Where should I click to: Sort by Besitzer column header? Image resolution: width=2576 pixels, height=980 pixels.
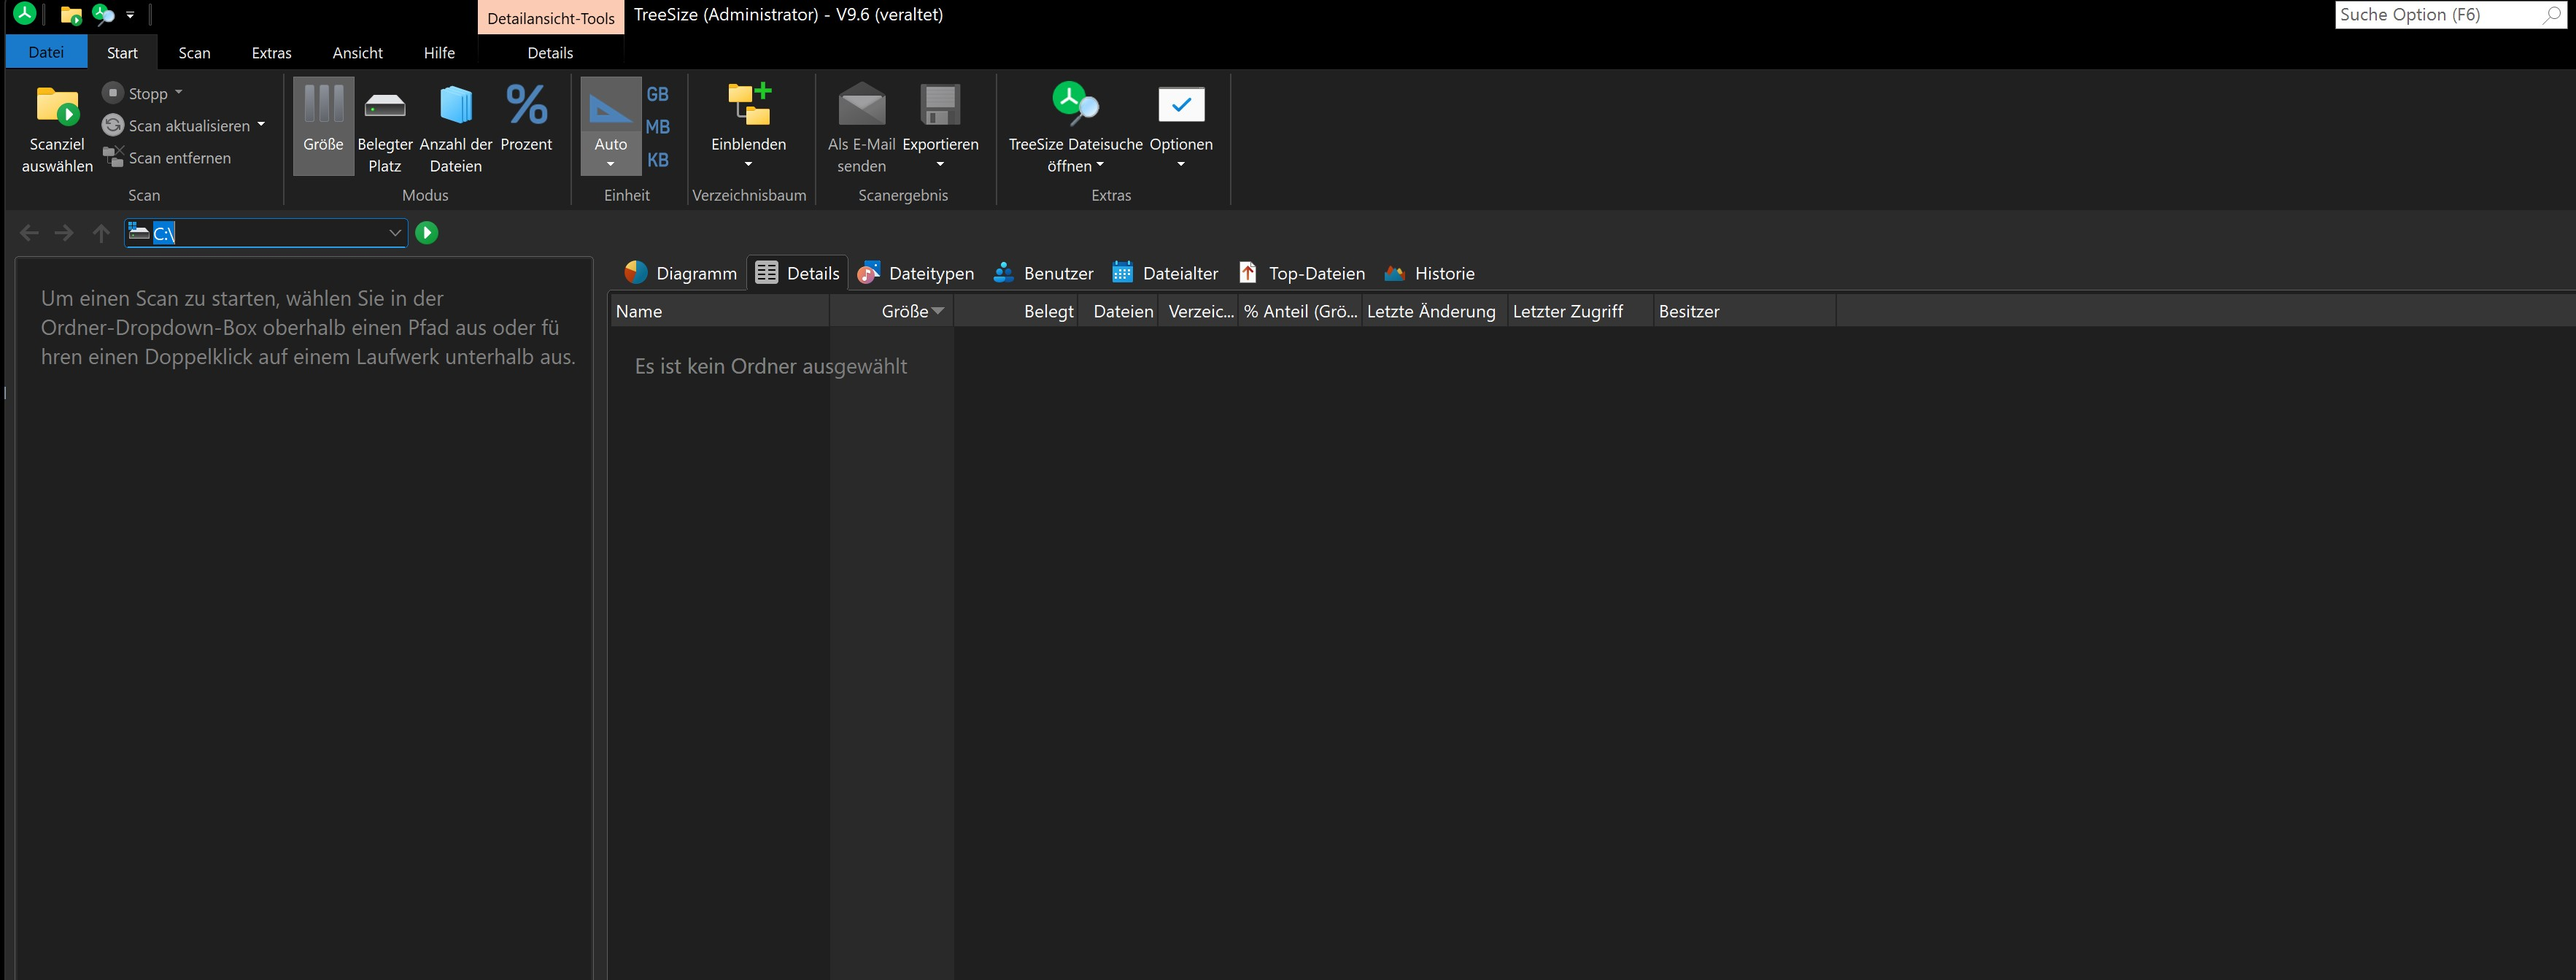point(1744,311)
